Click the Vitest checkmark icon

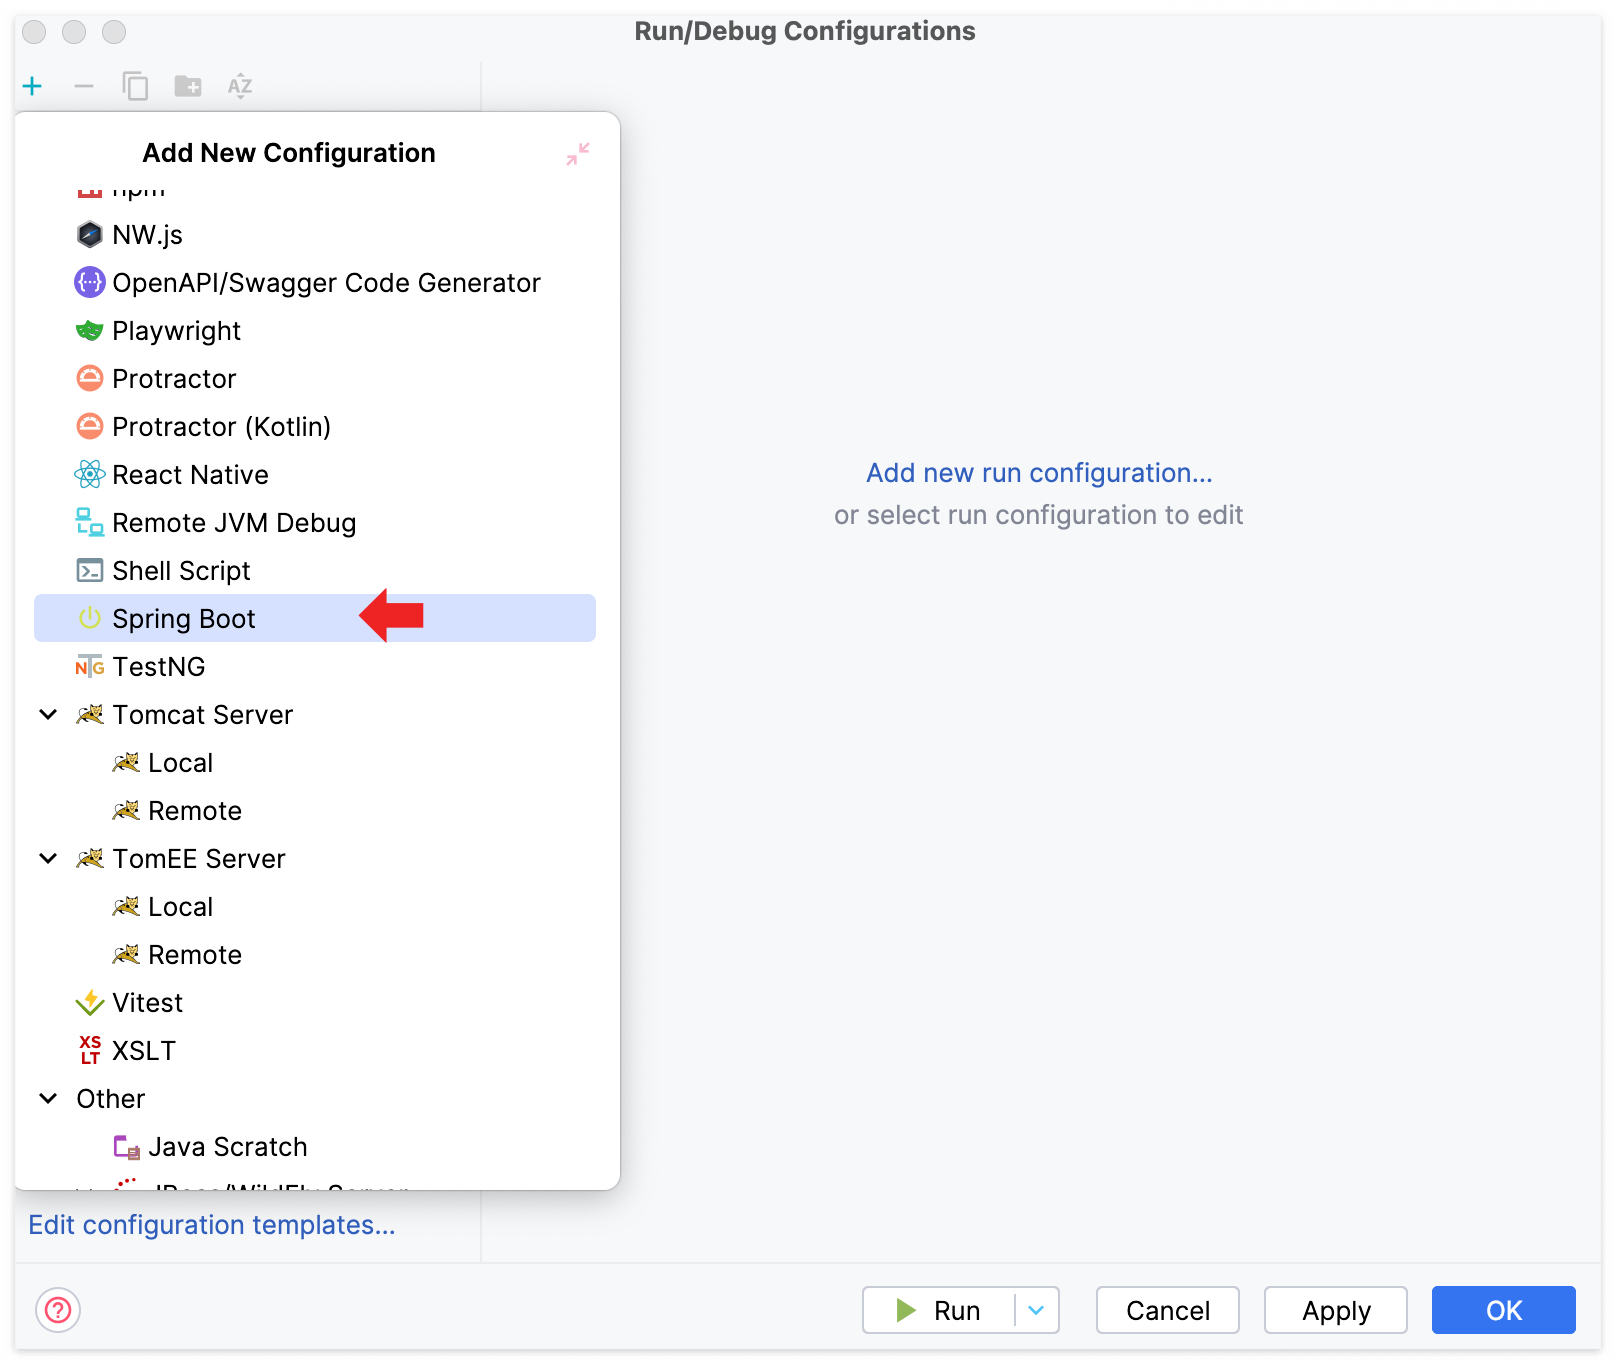[90, 1003]
